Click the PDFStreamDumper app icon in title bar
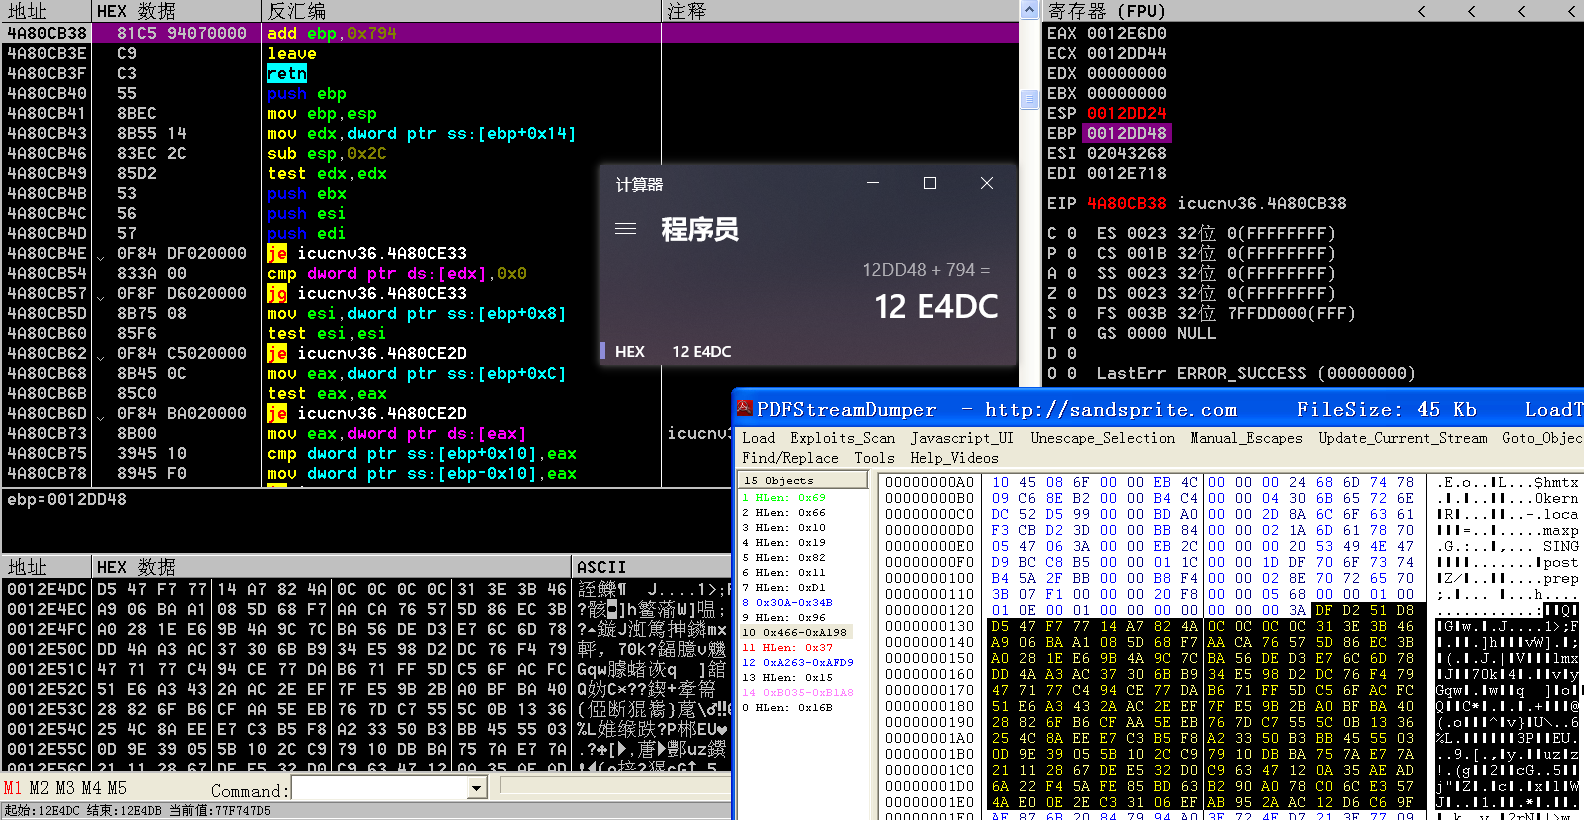This screenshot has width=1584, height=820. click(x=745, y=408)
